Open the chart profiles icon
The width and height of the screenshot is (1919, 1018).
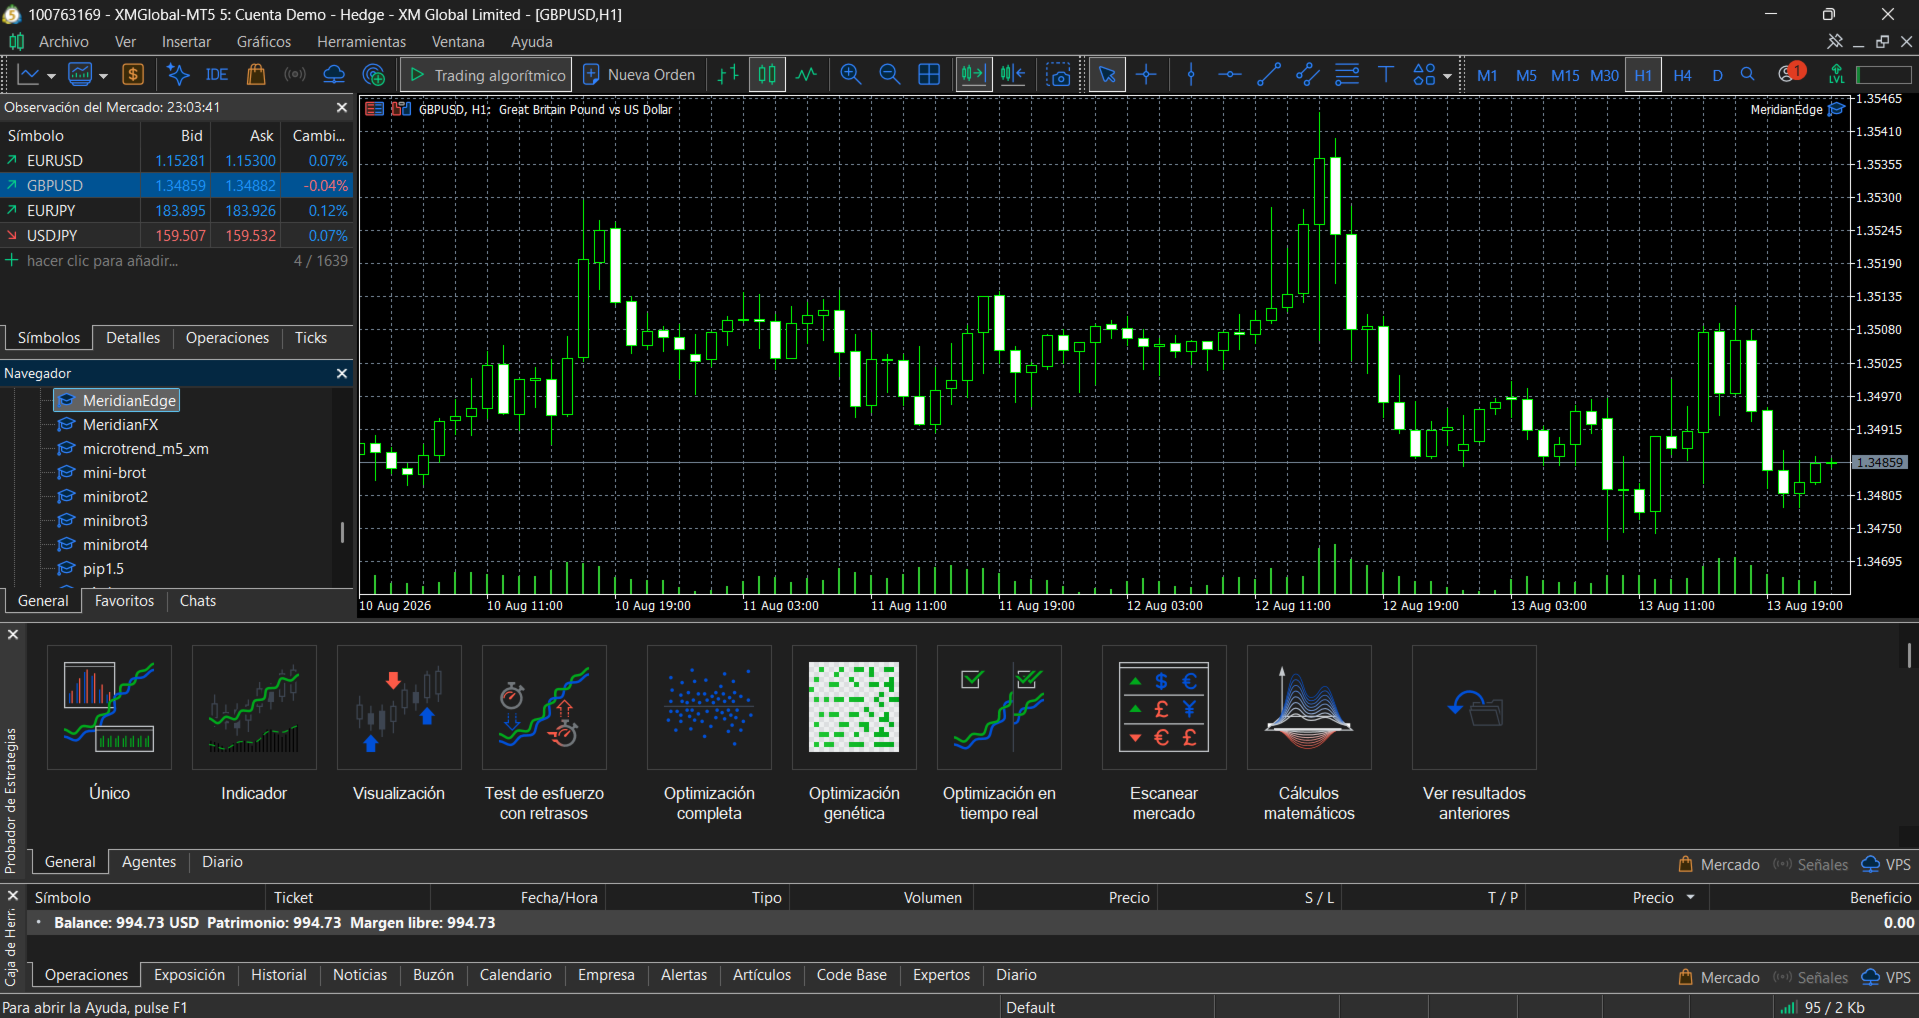pos(80,75)
